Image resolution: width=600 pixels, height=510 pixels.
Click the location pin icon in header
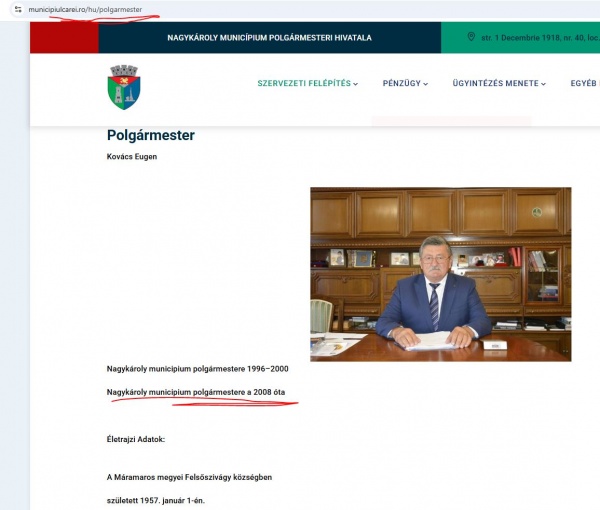[x=471, y=37]
